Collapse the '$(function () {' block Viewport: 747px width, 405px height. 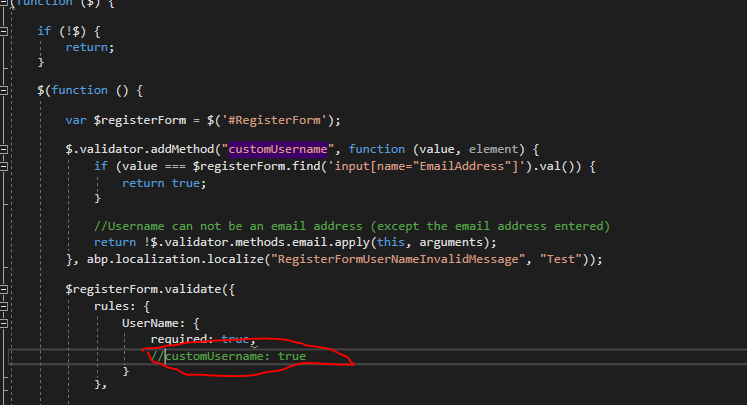click(4, 91)
